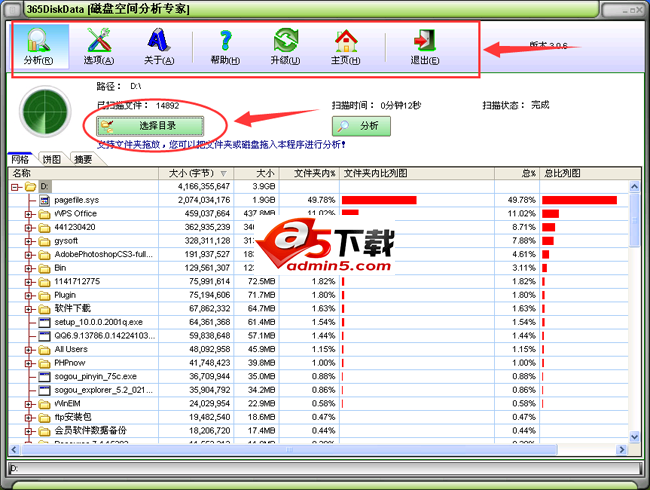Viewport: 650px width, 490px height.
Task: Expand the 1141712775 folder node
Action: (28, 282)
